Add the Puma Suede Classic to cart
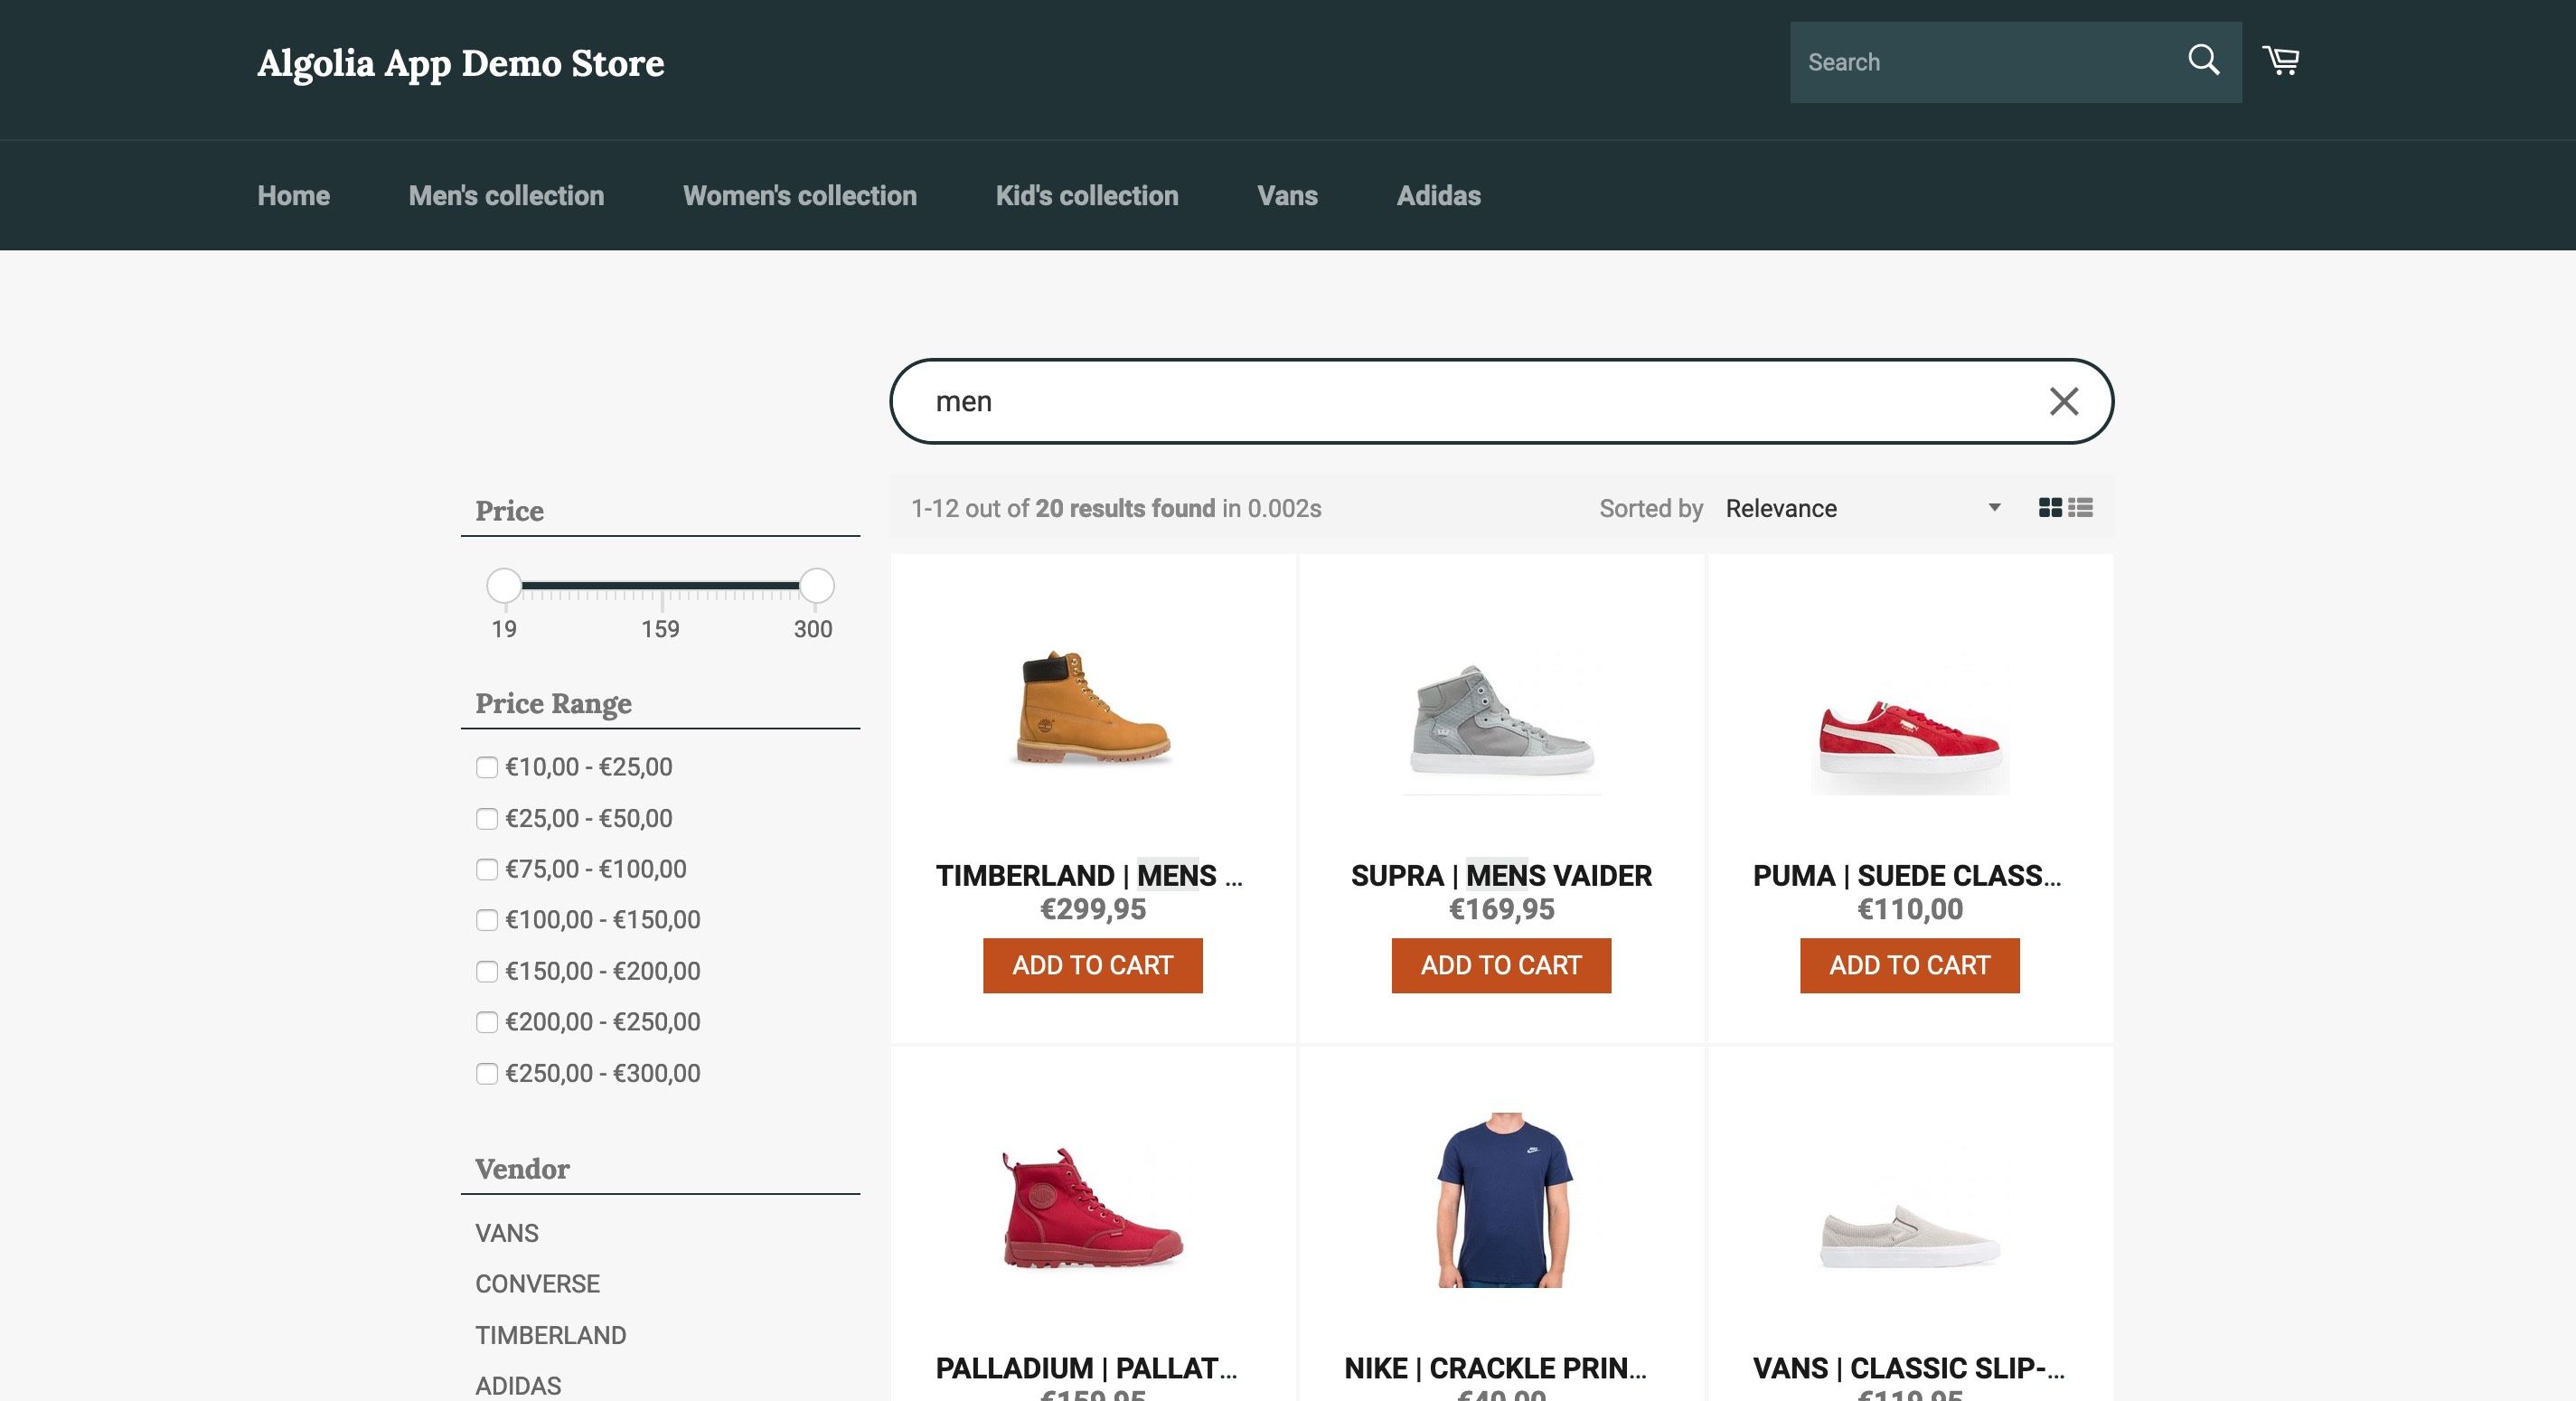2576x1401 pixels. pos(1908,966)
